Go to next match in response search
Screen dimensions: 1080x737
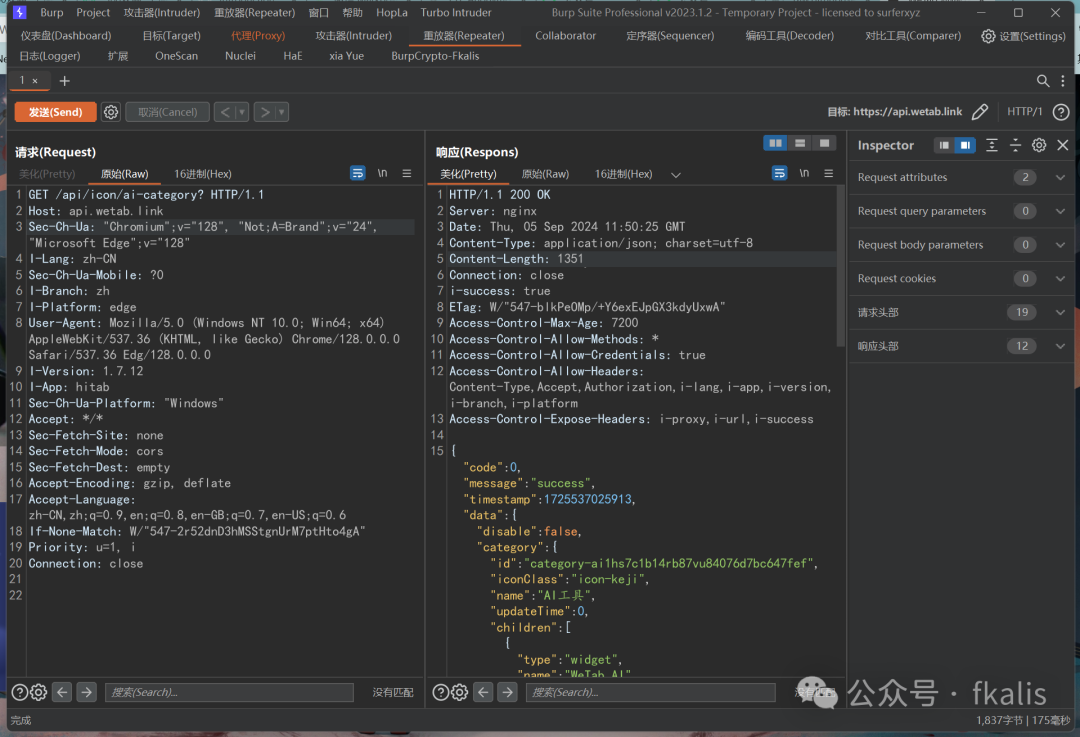(x=508, y=692)
